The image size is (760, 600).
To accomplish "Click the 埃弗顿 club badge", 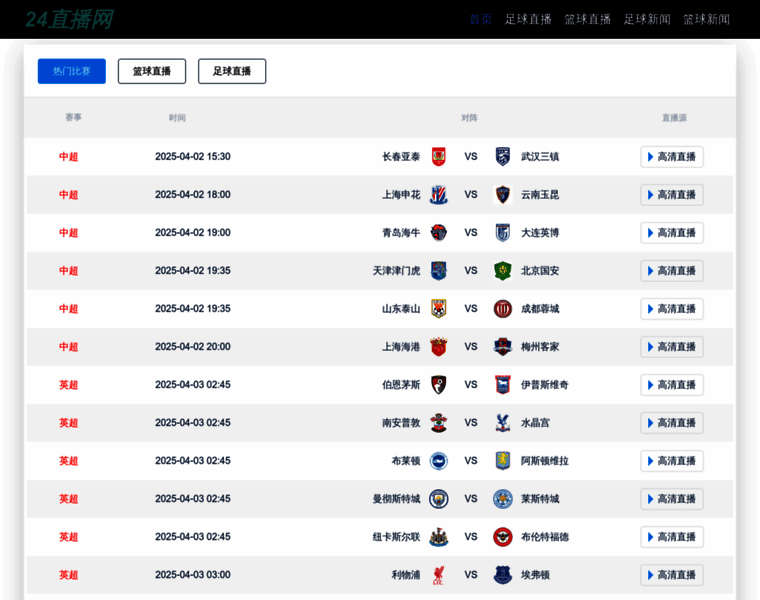I will [503, 575].
